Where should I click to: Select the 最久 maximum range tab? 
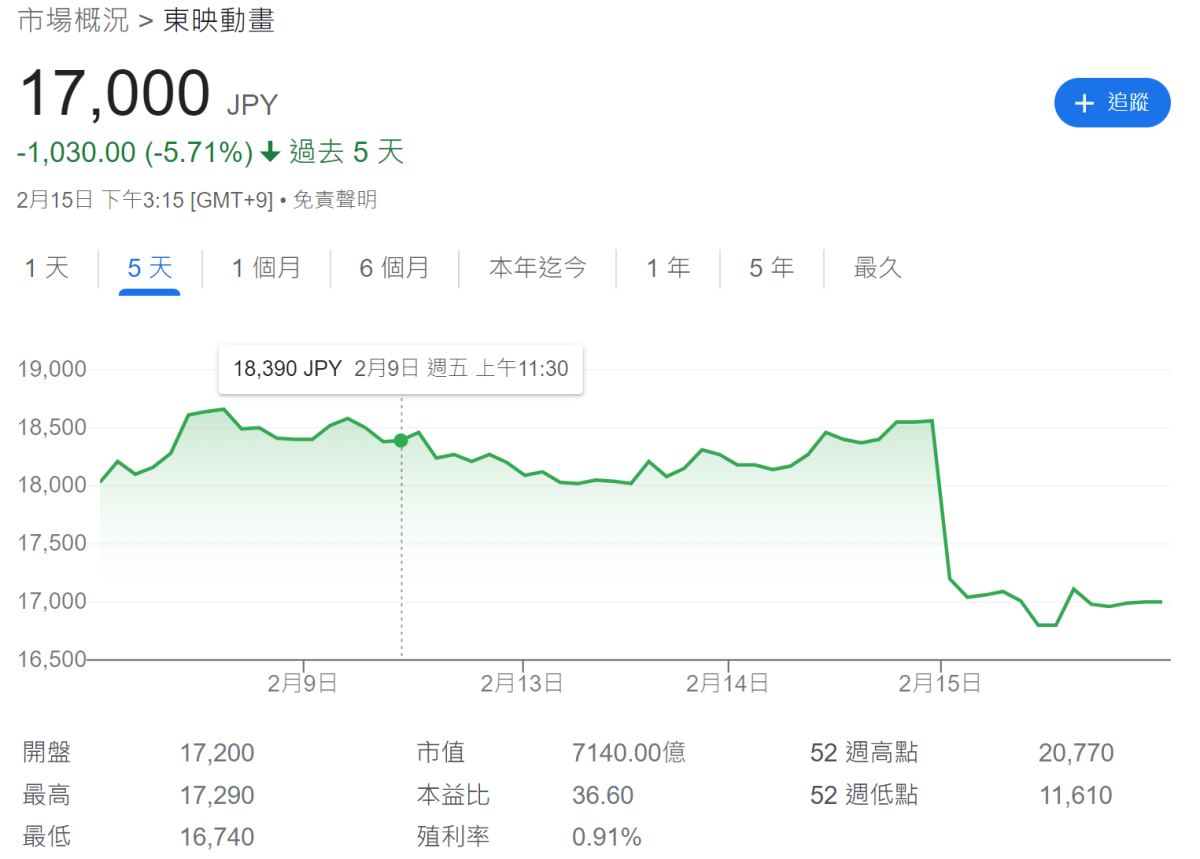pyautogui.click(x=878, y=268)
